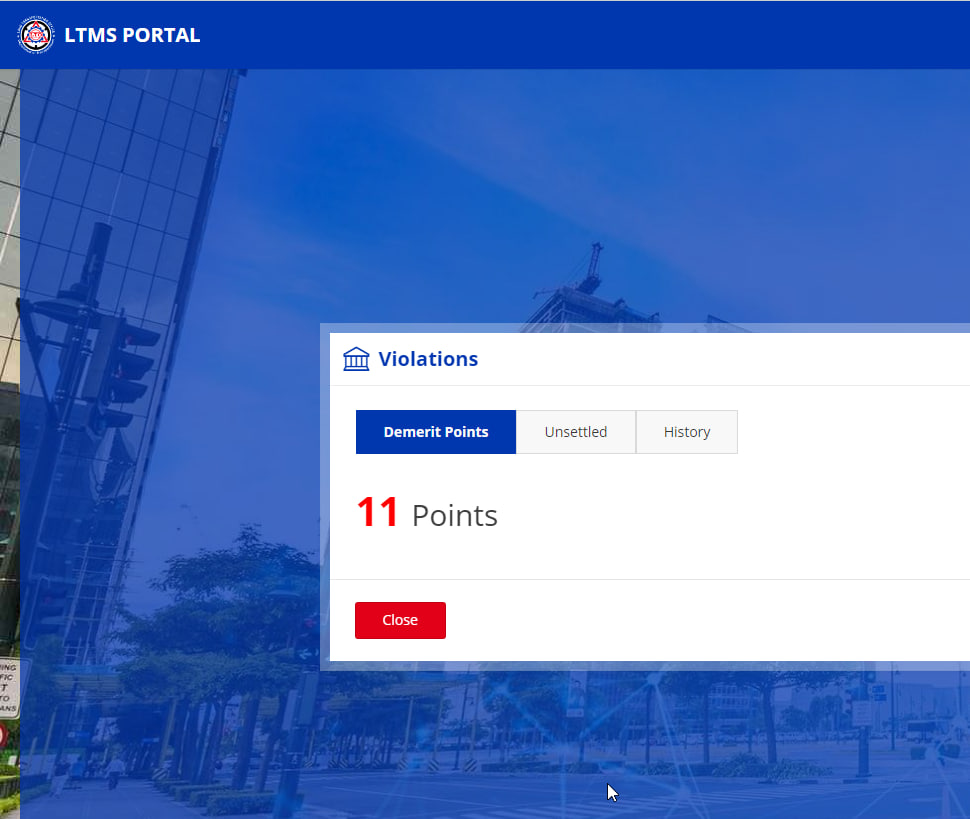Open the Unsettled violations tab
The width and height of the screenshot is (970, 819).
(x=576, y=432)
